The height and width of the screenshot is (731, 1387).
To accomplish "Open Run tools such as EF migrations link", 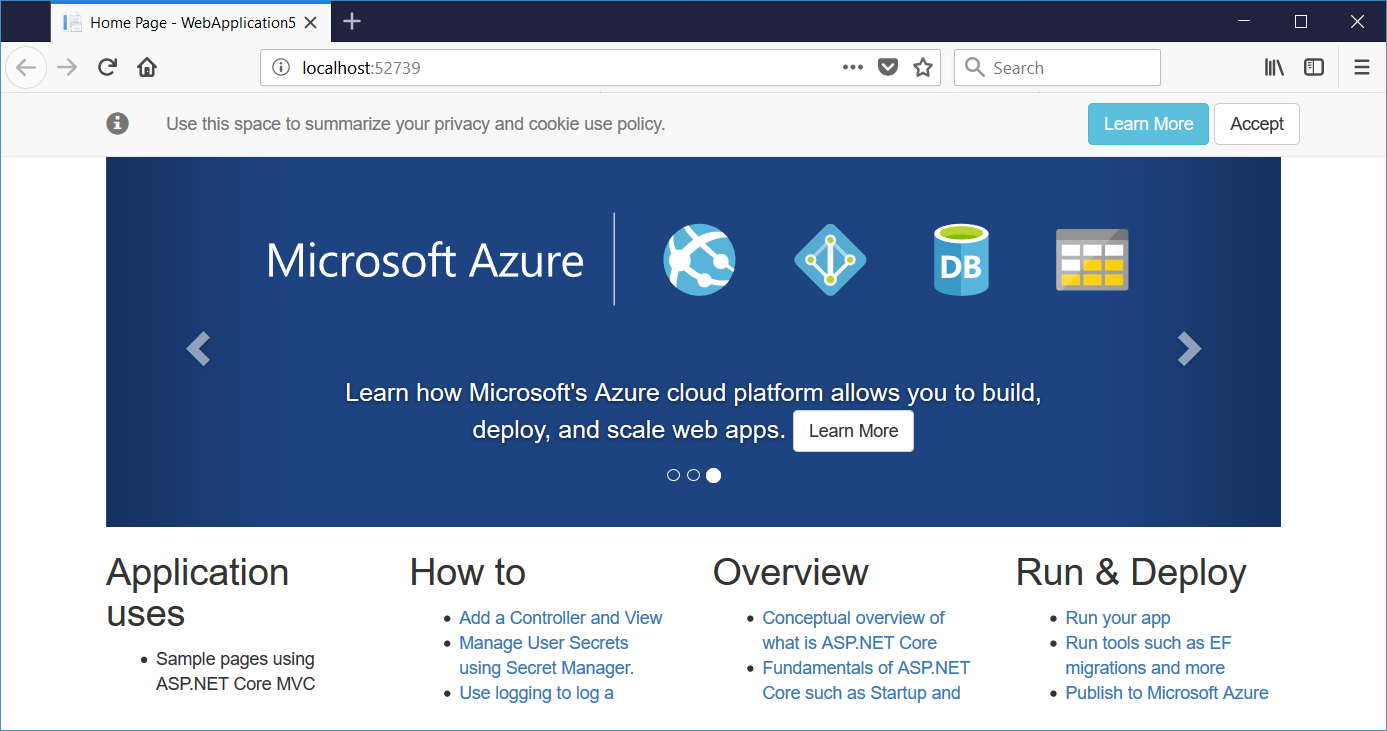I will (x=1148, y=655).
